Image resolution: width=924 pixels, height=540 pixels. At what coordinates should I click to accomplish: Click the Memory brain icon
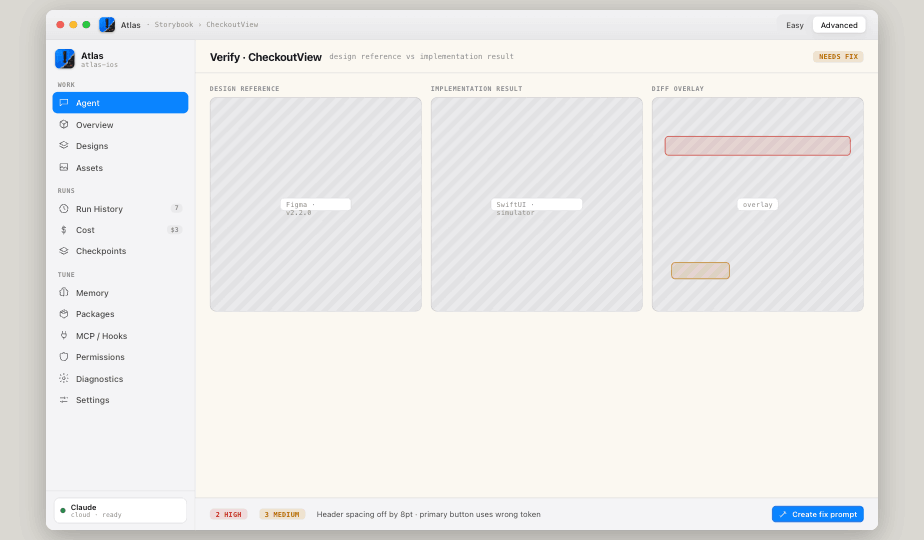64,292
